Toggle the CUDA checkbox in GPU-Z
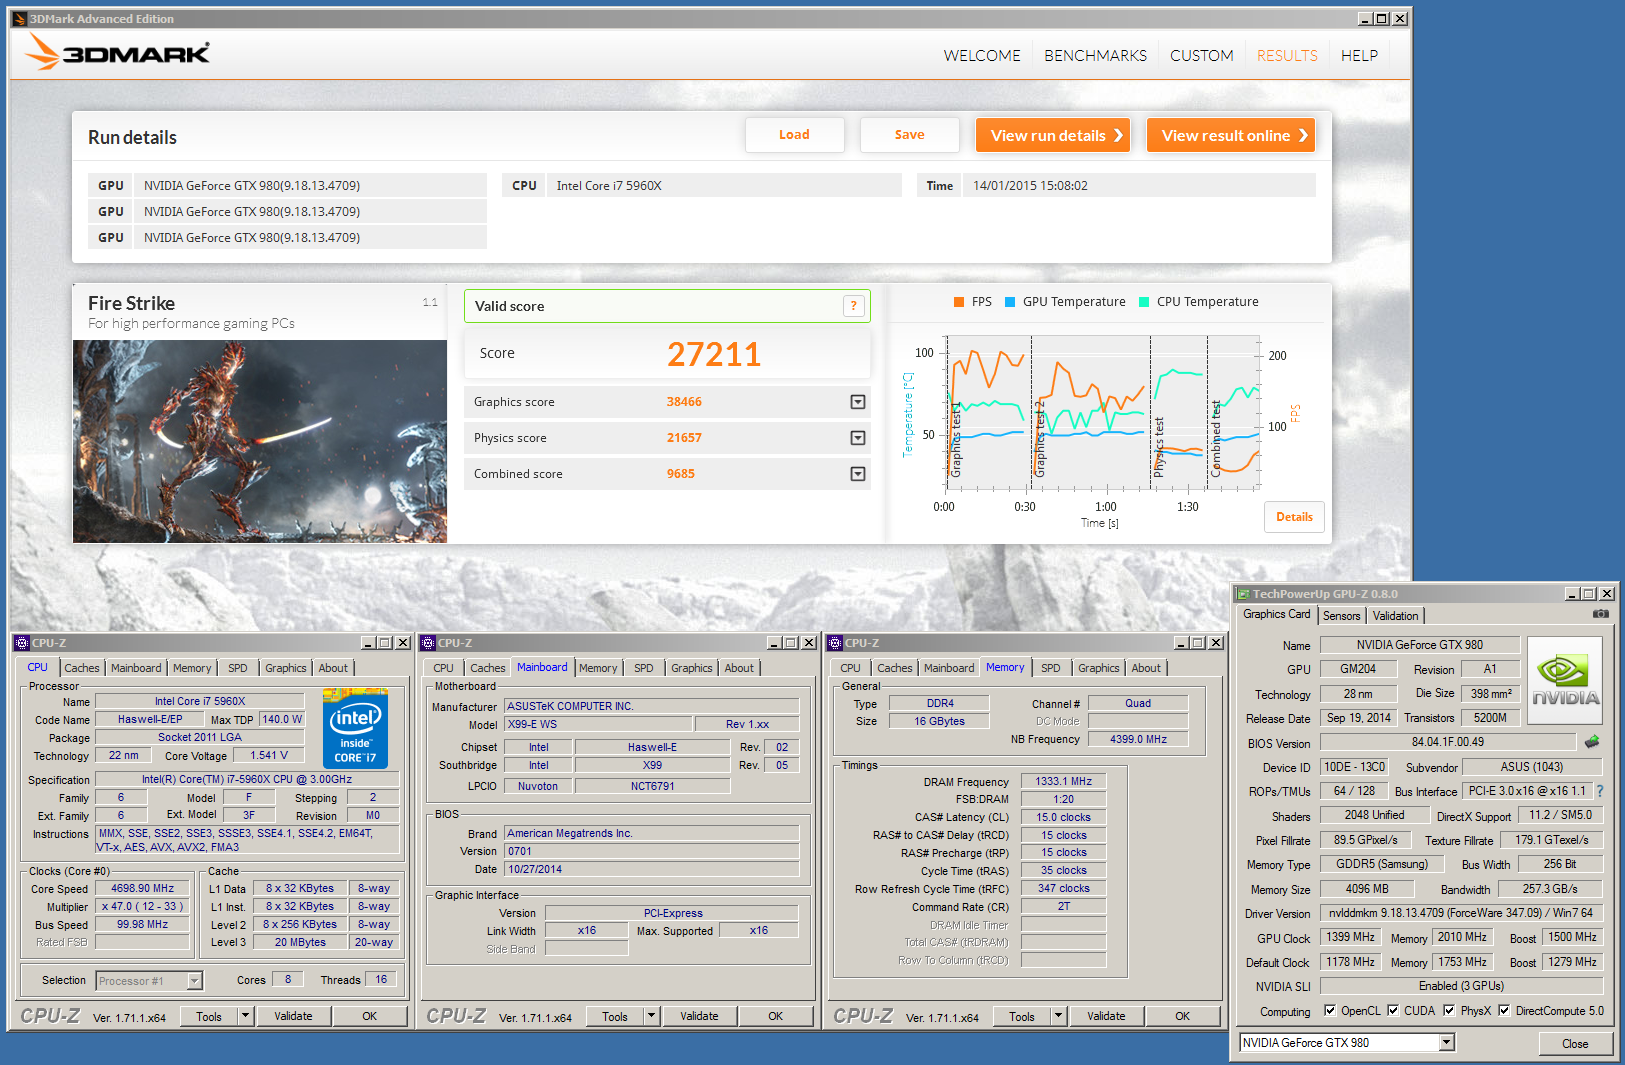1625x1065 pixels. click(1393, 1010)
